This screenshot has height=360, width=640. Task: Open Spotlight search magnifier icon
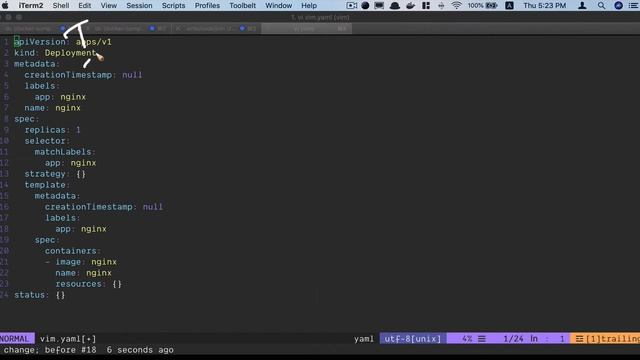coord(601,5)
